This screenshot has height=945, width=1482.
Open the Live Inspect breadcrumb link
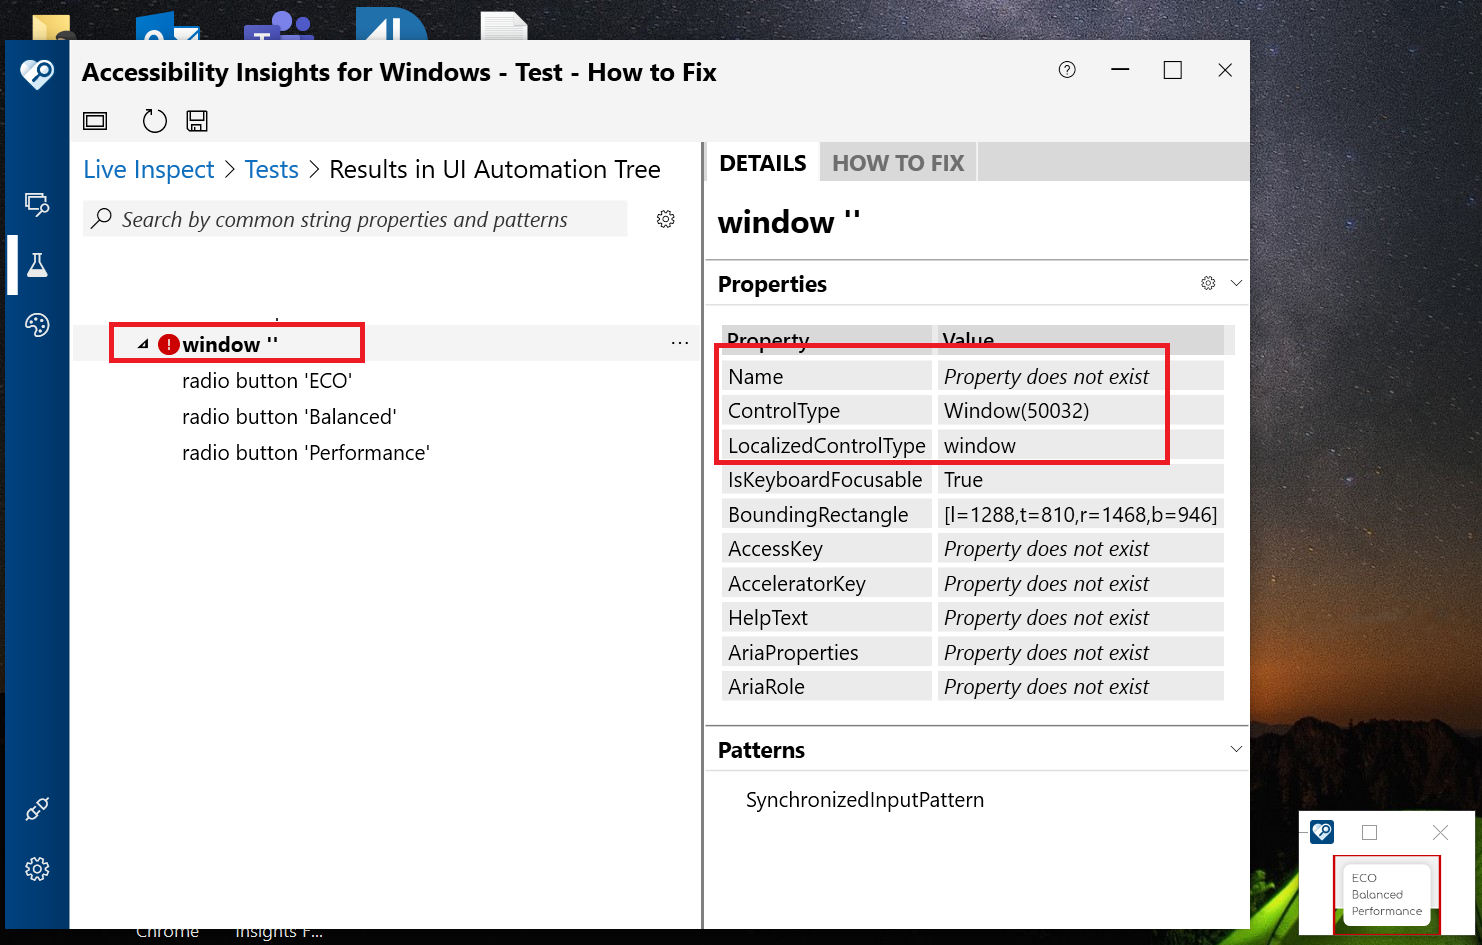(x=148, y=169)
